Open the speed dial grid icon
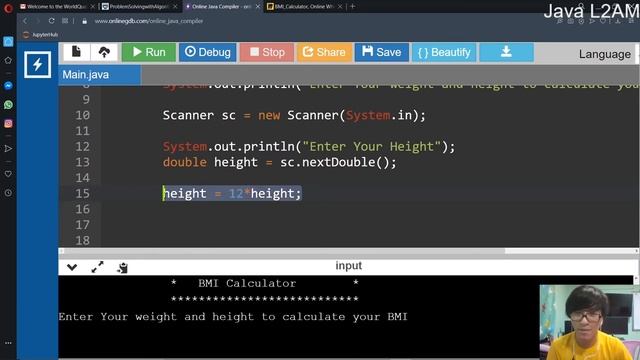Image resolution: width=640 pixels, height=360 pixels. (x=65, y=21)
